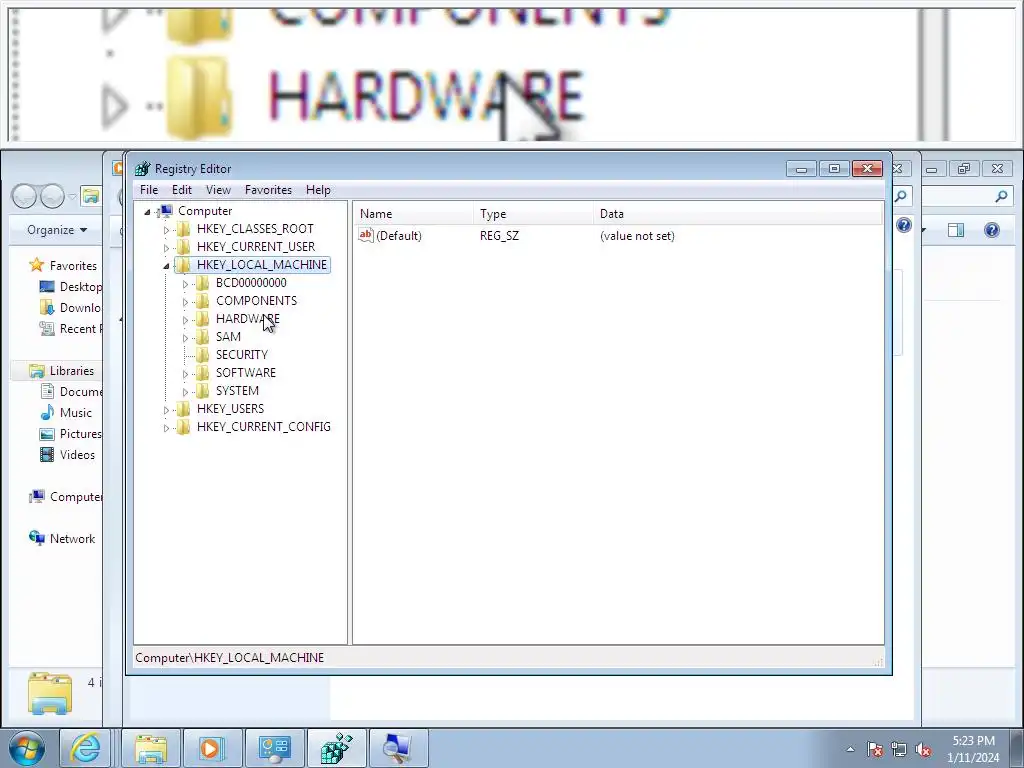Open the Edit menu in Registry Editor
The height and width of the screenshot is (768, 1024).
tap(182, 190)
